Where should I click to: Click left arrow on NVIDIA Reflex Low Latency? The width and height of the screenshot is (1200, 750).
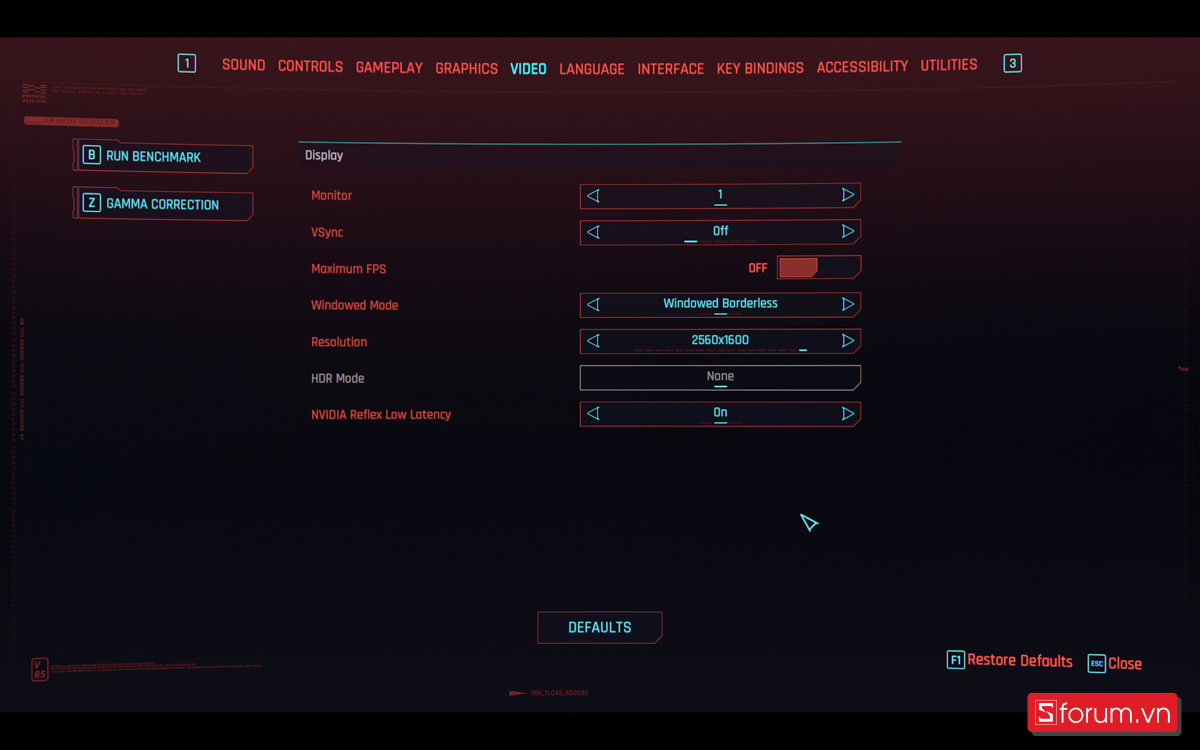tap(593, 413)
